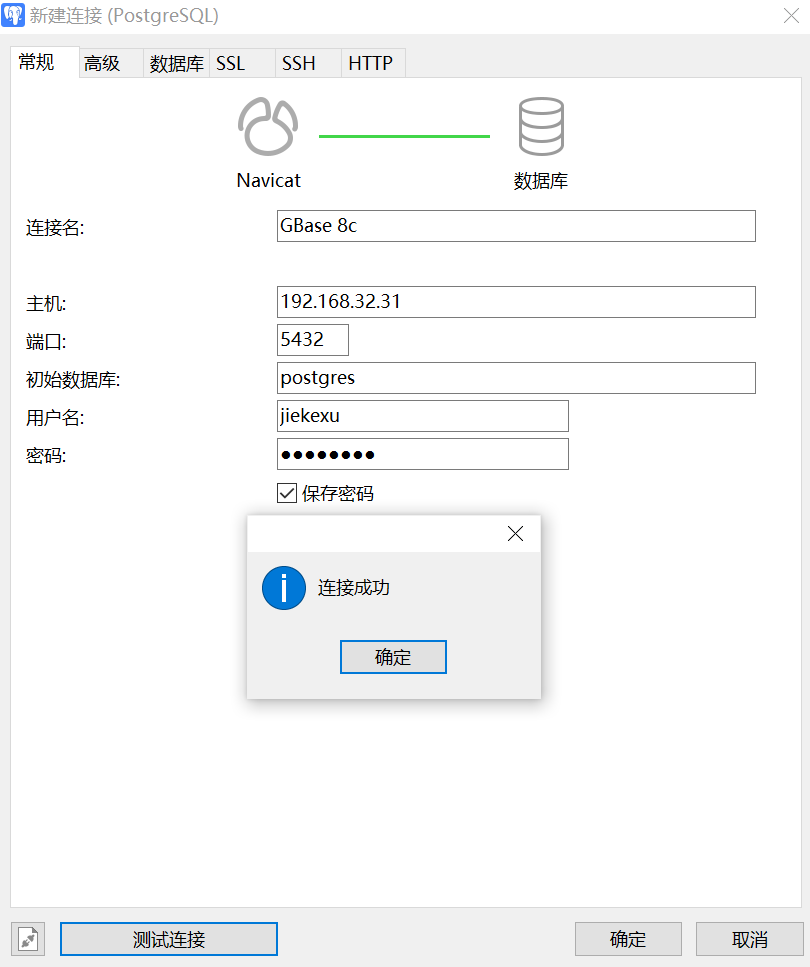Select the 数据库 tab
Image resolution: width=810 pixels, height=967 pixels.
click(x=176, y=62)
